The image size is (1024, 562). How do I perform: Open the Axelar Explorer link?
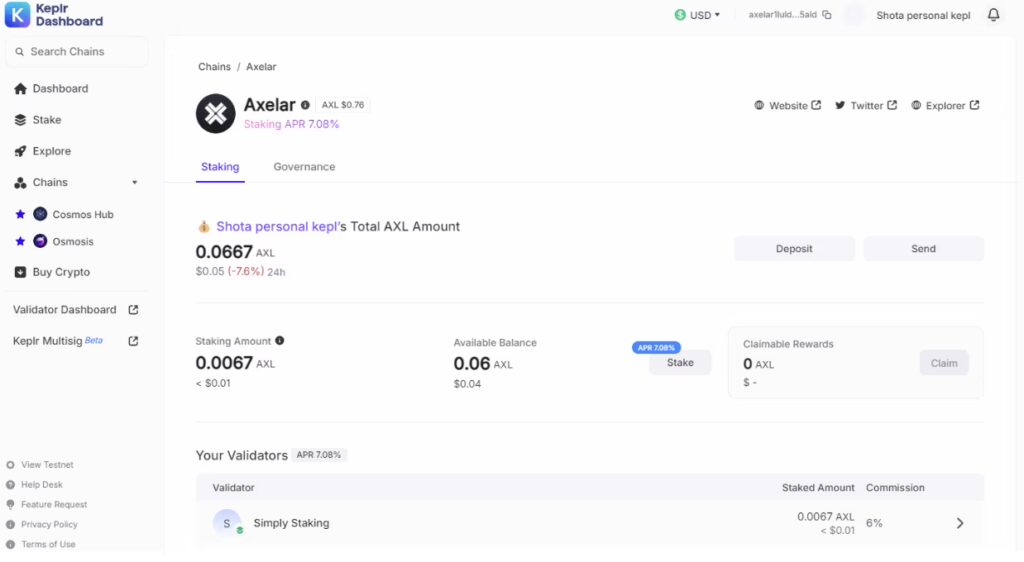click(945, 105)
